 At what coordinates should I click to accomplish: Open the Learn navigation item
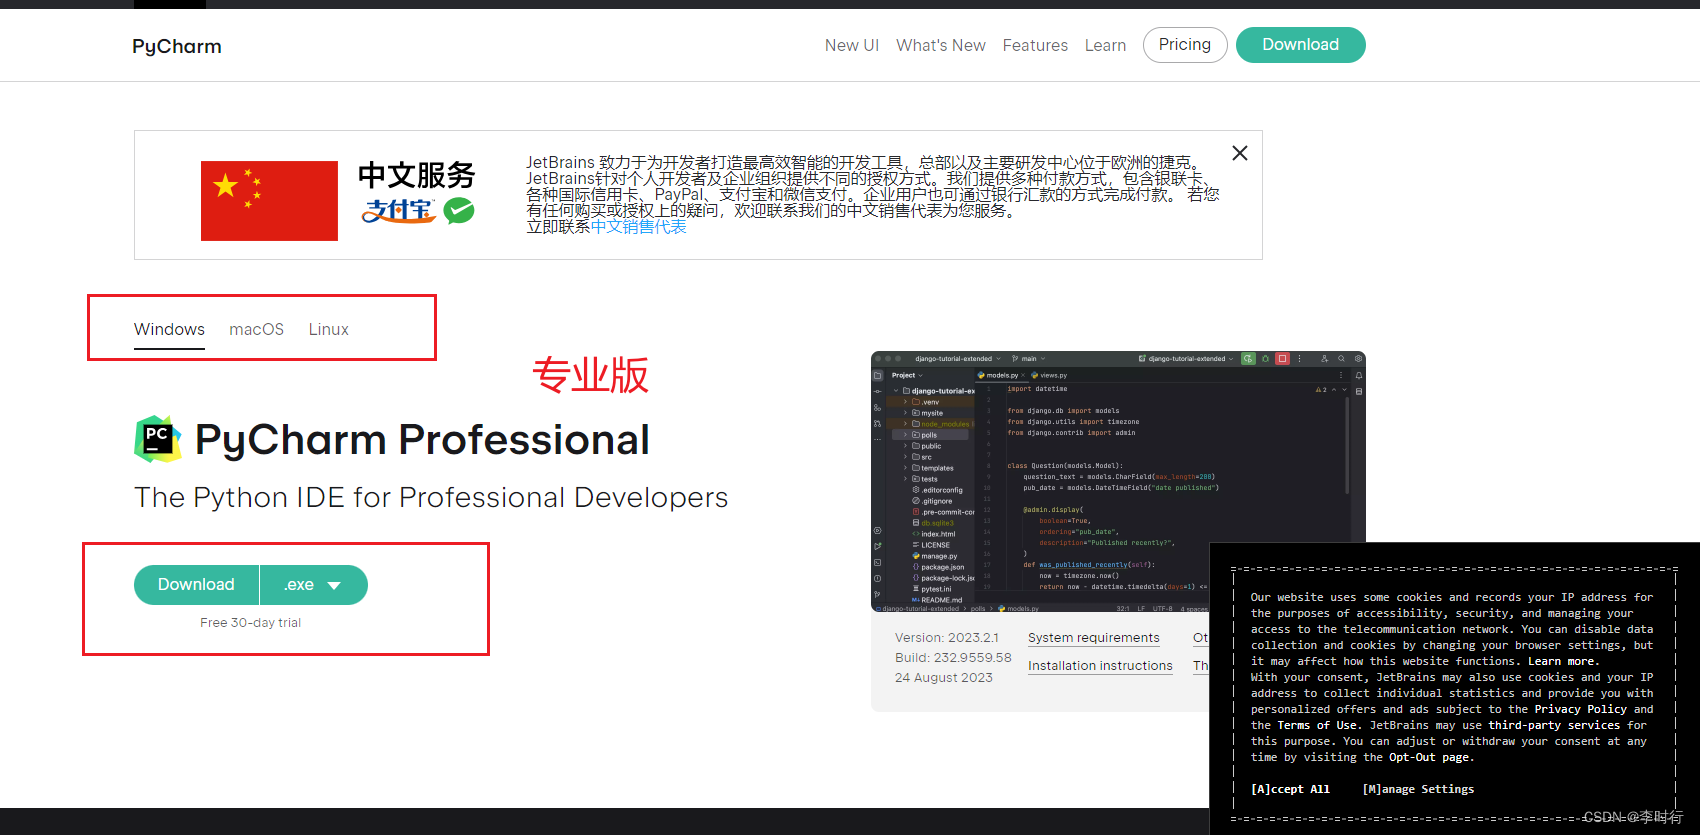[x=1105, y=45]
